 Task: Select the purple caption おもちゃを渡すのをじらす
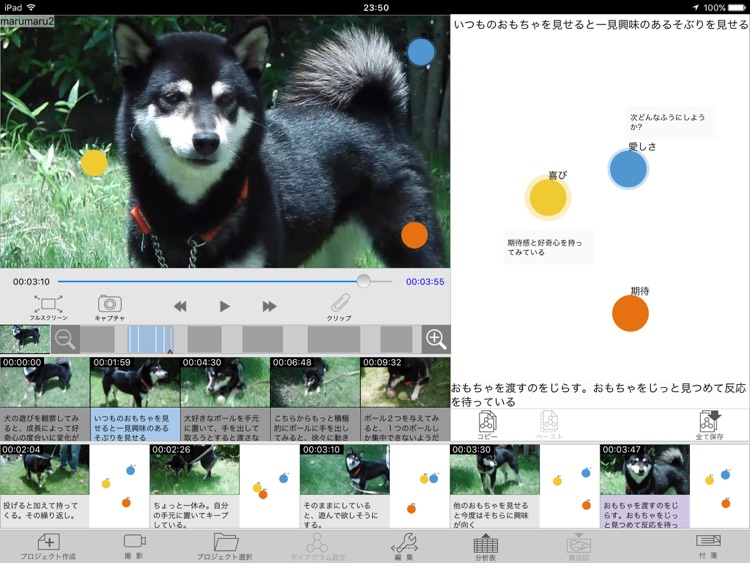coord(645,512)
